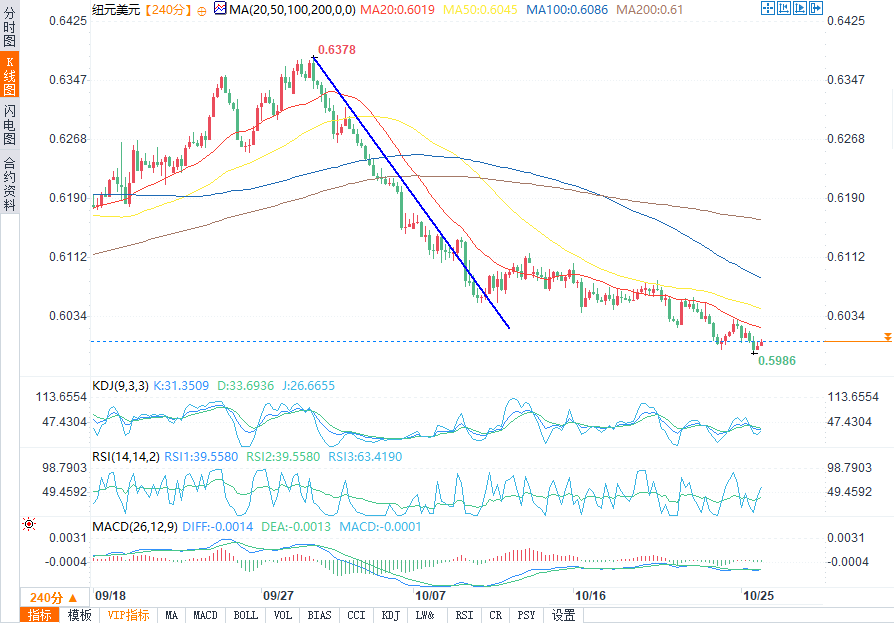The width and height of the screenshot is (894, 623).
Task: Choose the BOLL indicator button
Action: (245, 615)
